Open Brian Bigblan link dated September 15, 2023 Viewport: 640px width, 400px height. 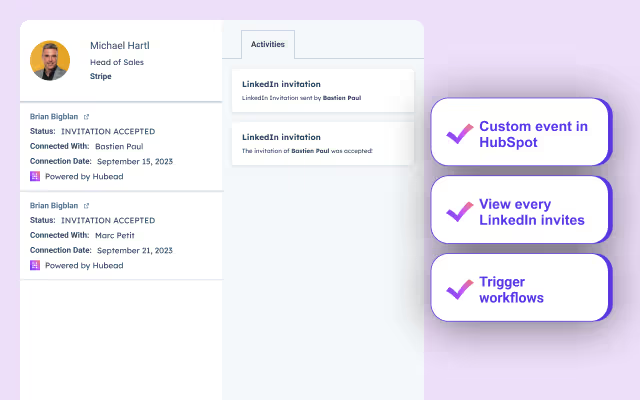point(53,116)
